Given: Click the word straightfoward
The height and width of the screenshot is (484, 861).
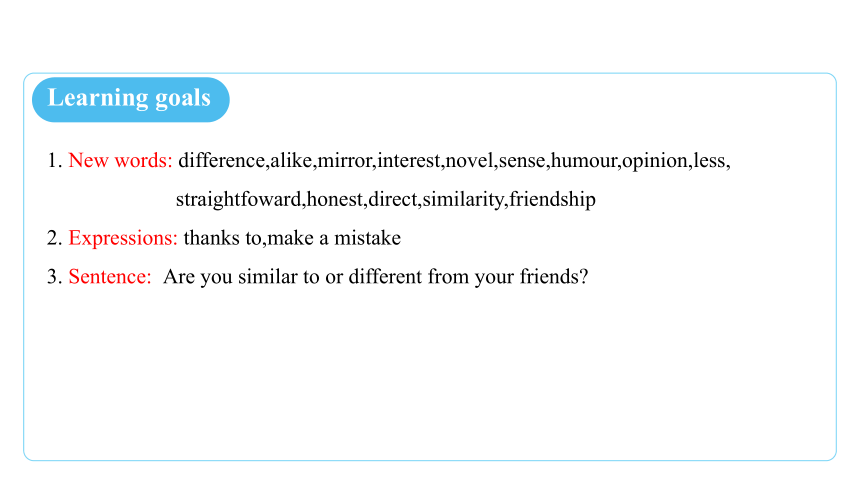Looking at the screenshot, I should [x=239, y=199].
